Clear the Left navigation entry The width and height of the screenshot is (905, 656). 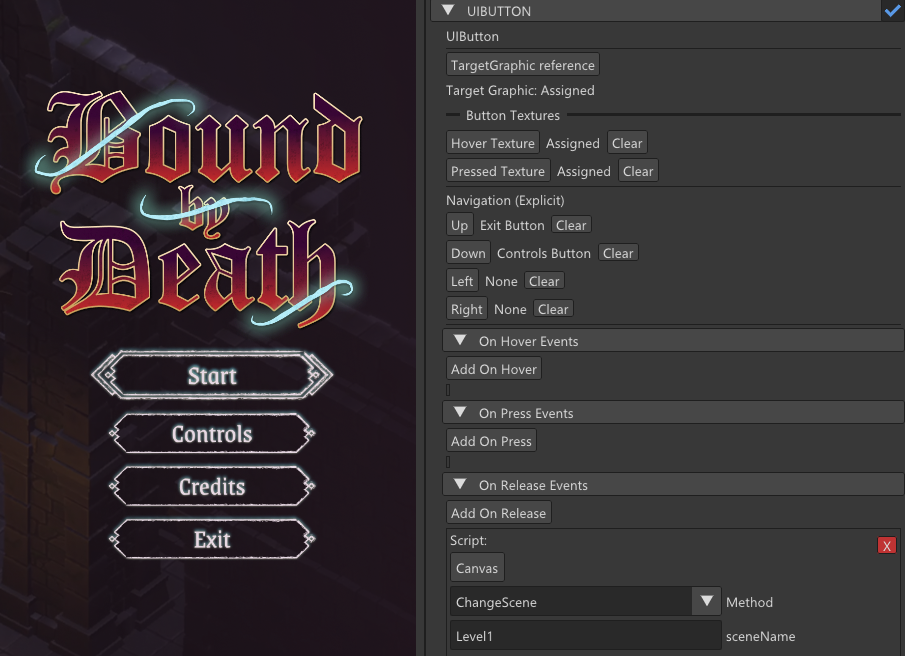[x=544, y=281]
